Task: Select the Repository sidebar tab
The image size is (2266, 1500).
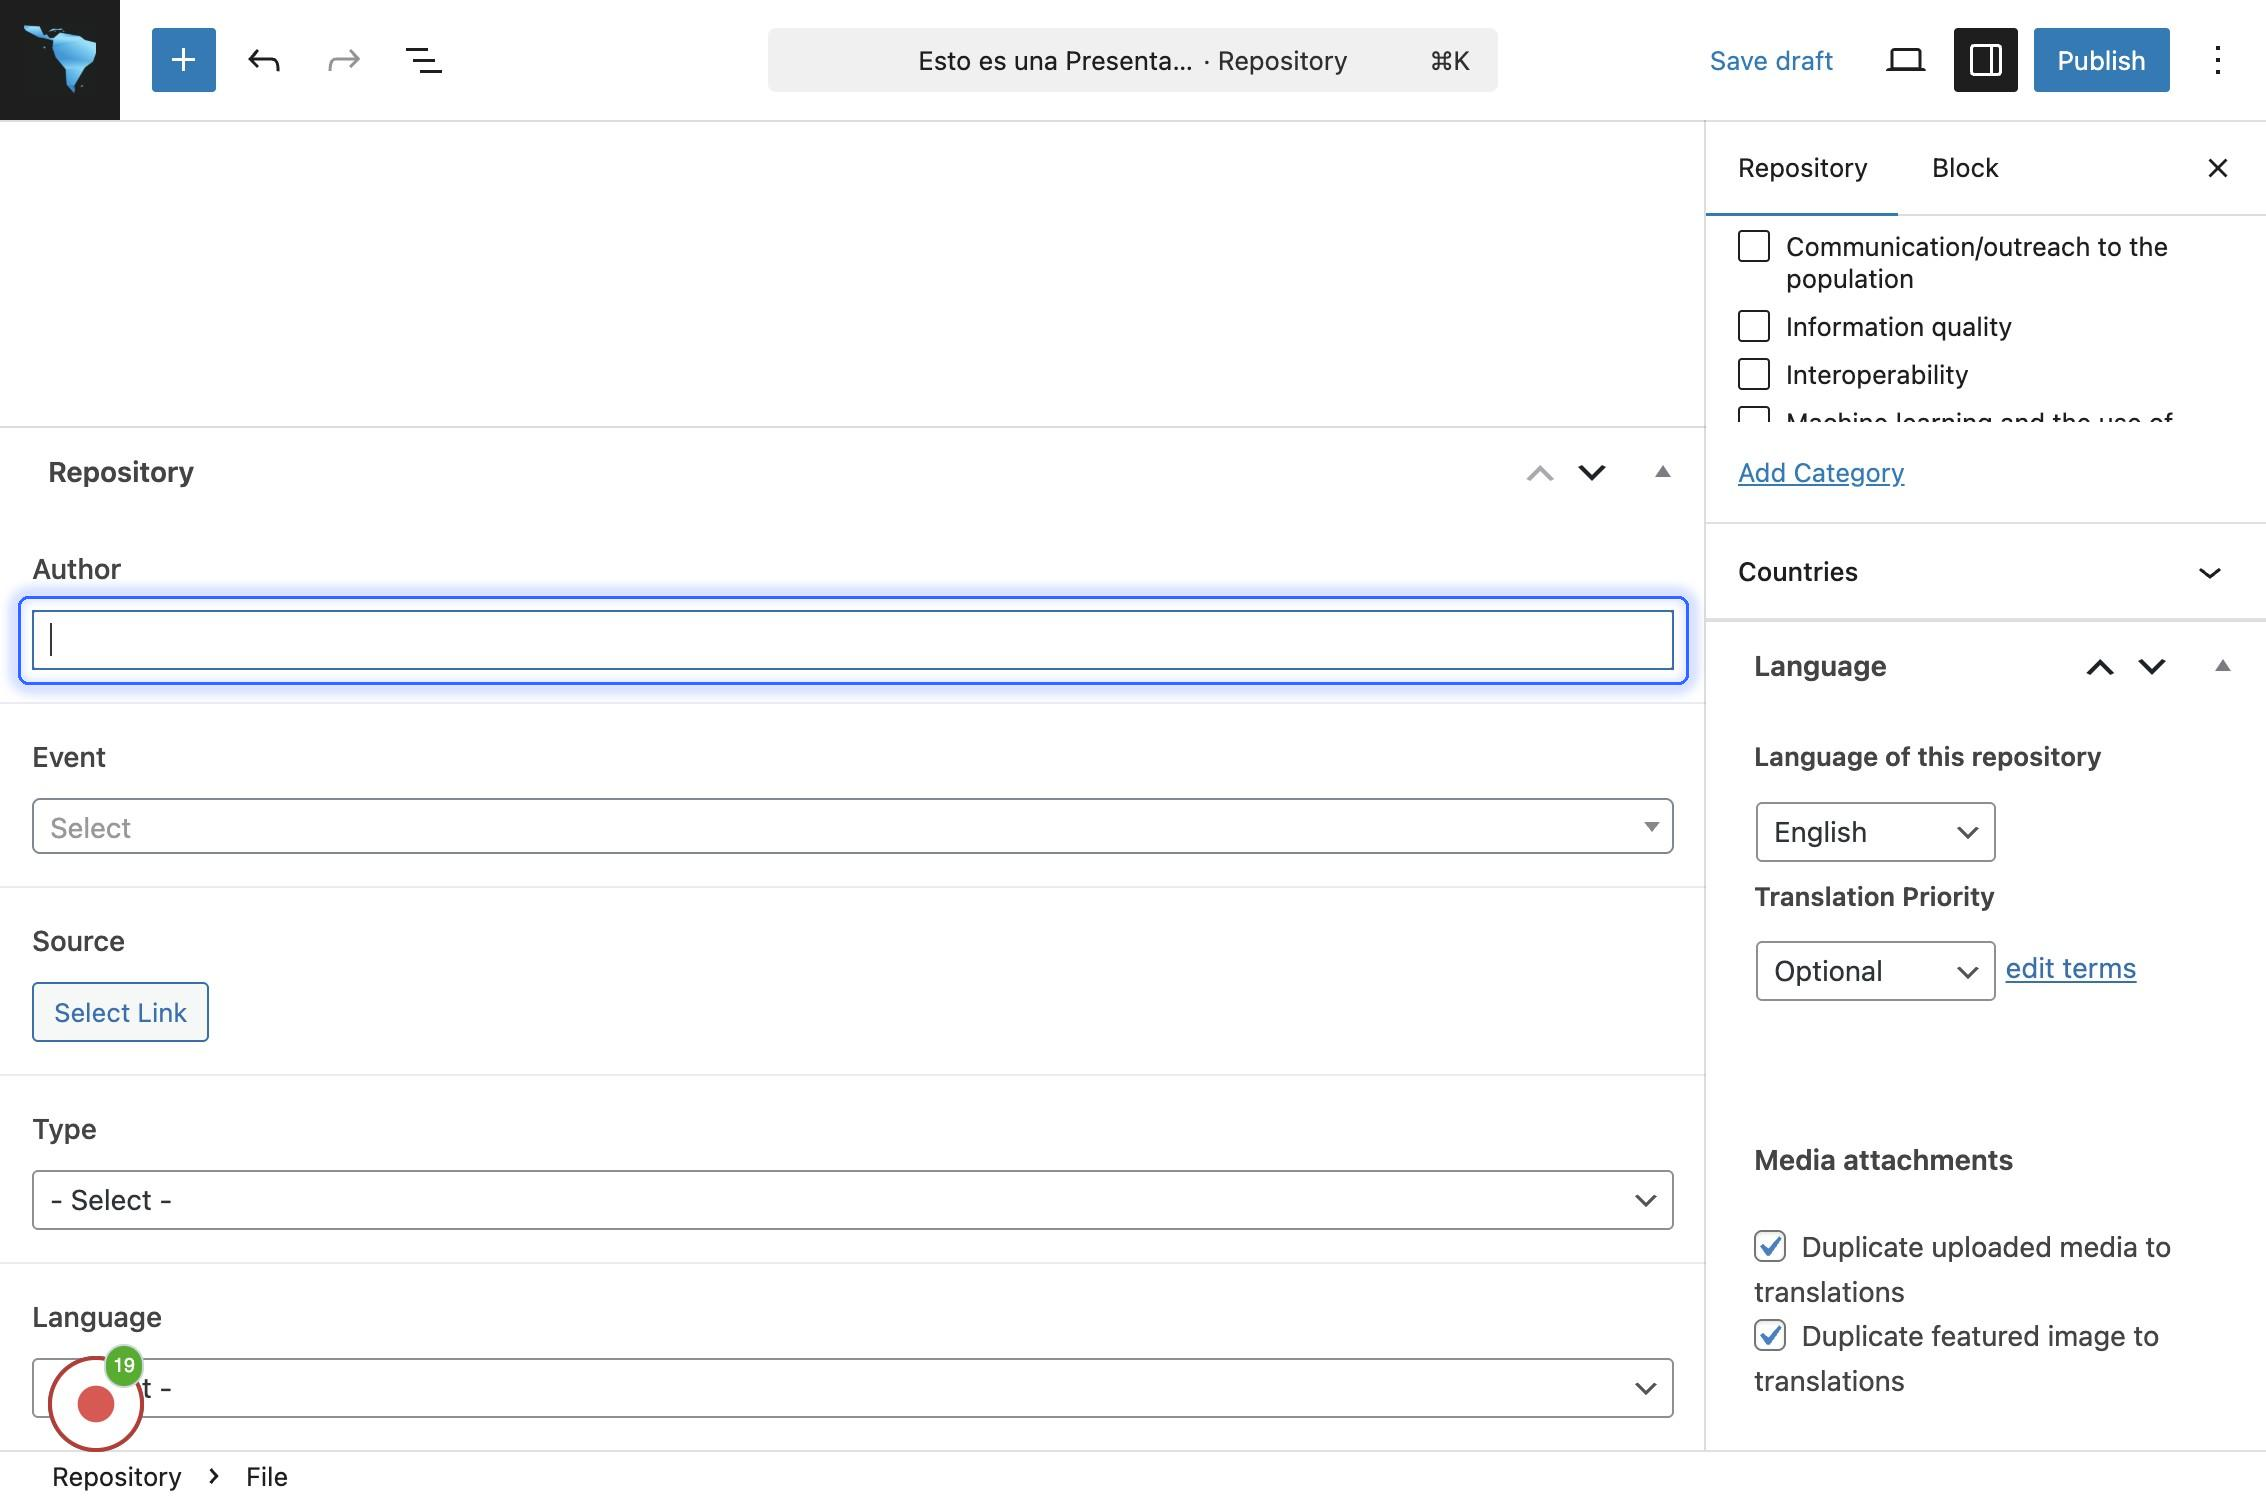Action: click(1802, 168)
